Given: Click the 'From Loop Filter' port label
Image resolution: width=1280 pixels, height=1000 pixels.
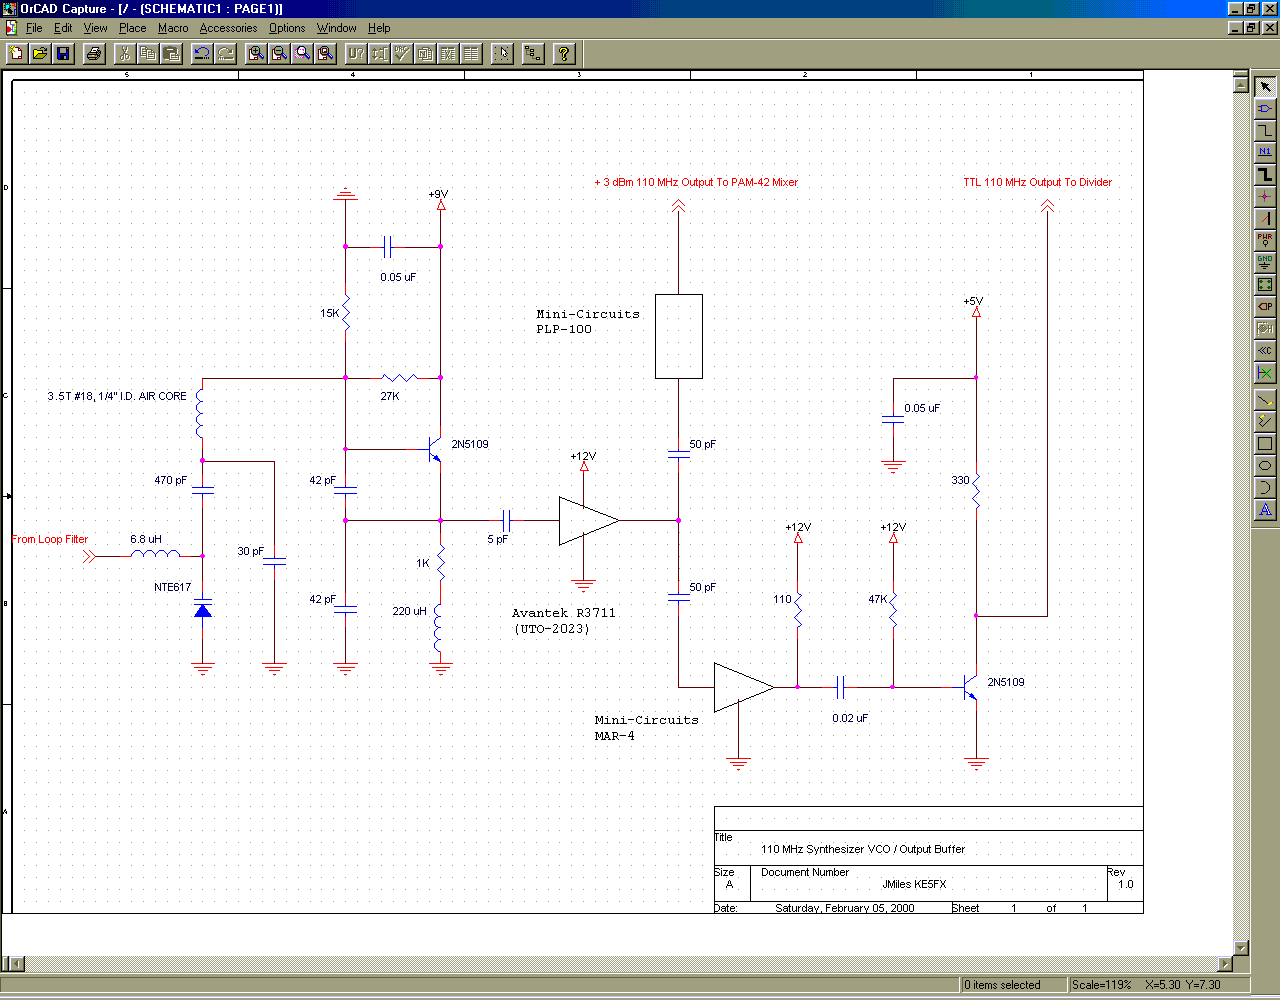Looking at the screenshot, I should tap(50, 539).
